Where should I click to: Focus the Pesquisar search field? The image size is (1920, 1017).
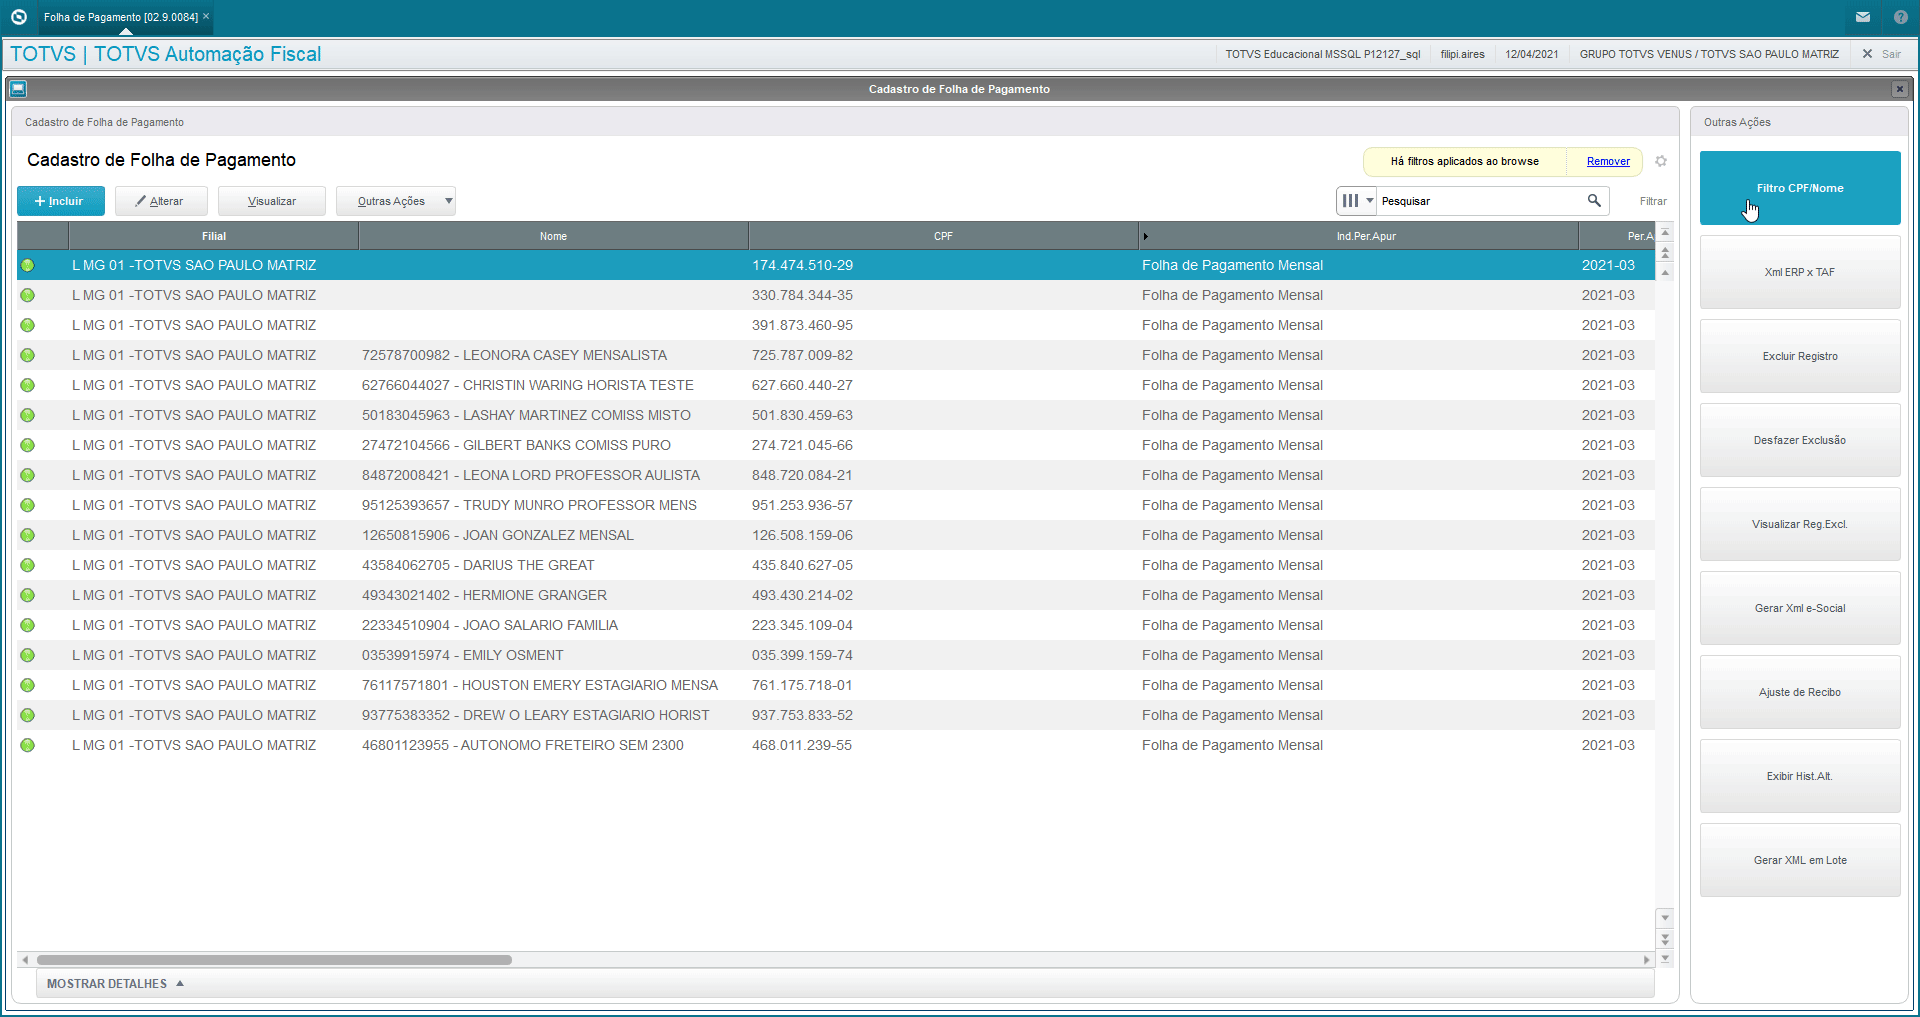tap(1480, 201)
